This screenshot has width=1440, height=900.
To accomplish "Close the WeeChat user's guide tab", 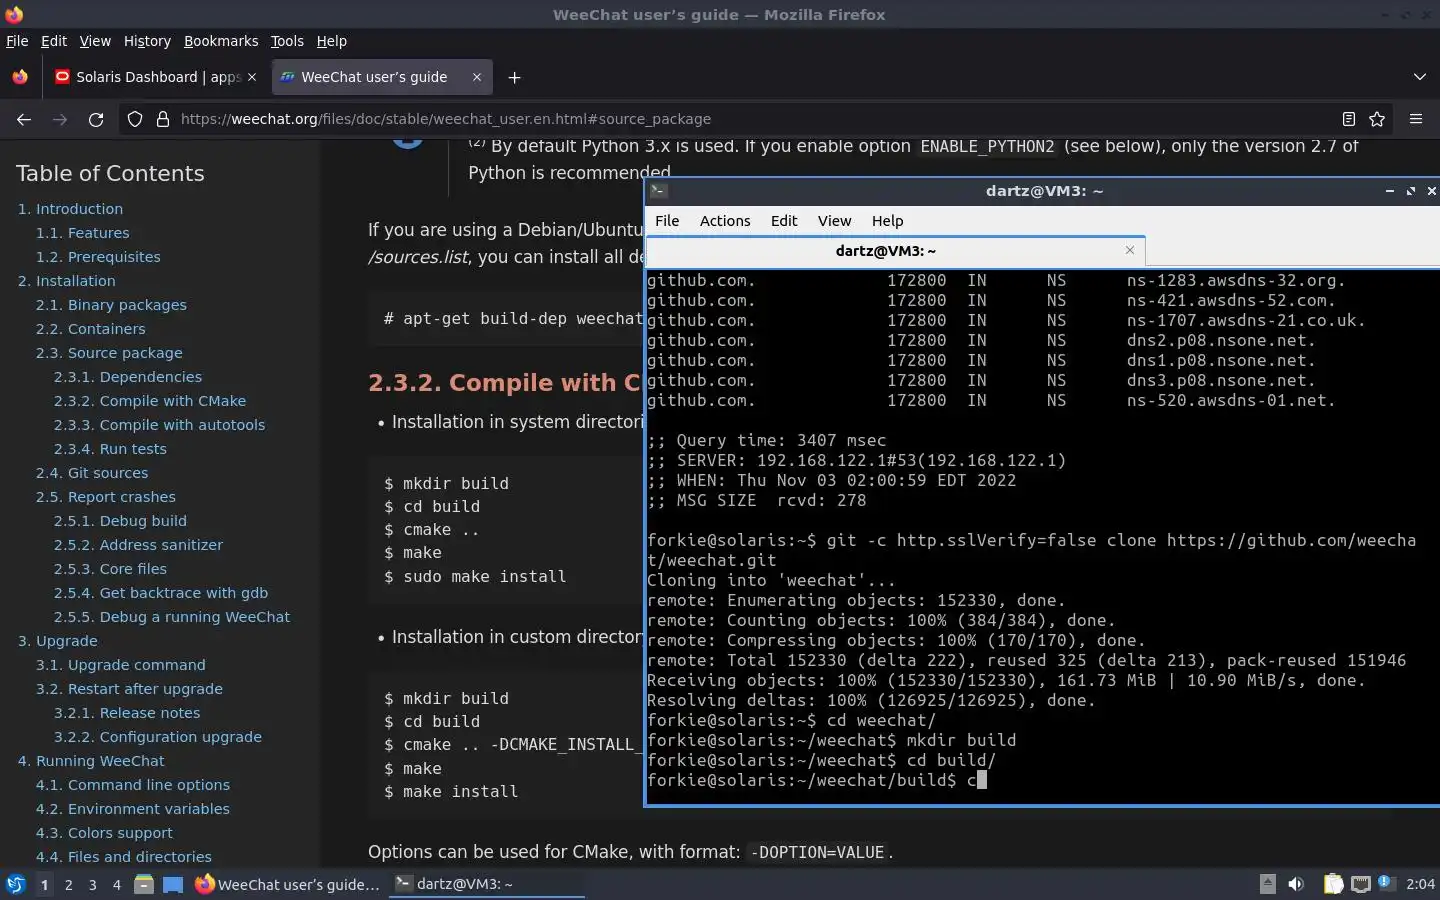I will click(x=477, y=77).
